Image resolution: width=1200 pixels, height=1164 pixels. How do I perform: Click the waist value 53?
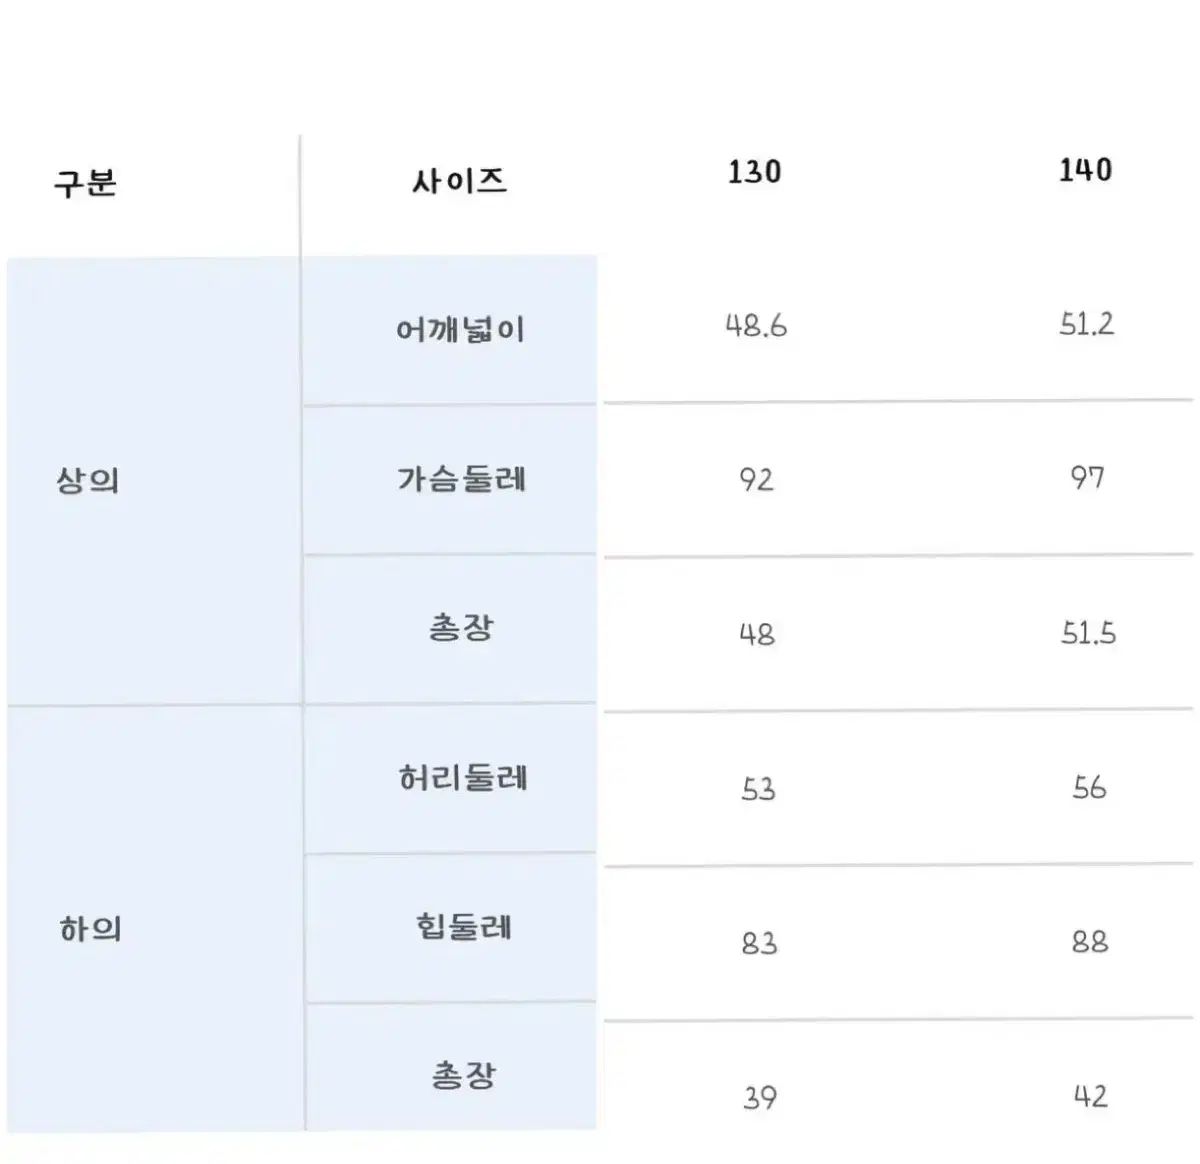click(758, 789)
